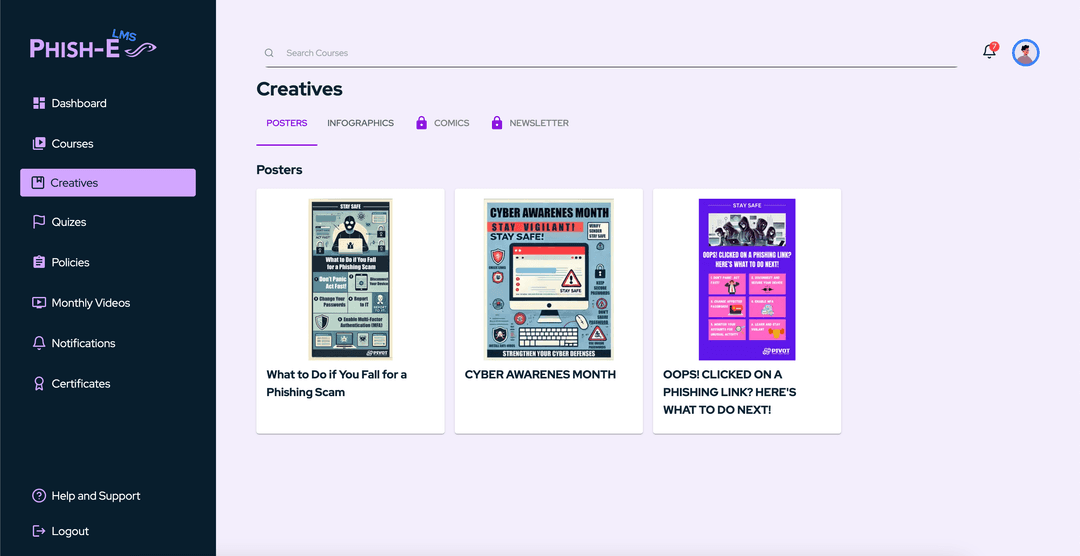Open the notification bell with red badge
The image size is (1080, 556).
pyautogui.click(x=990, y=50)
